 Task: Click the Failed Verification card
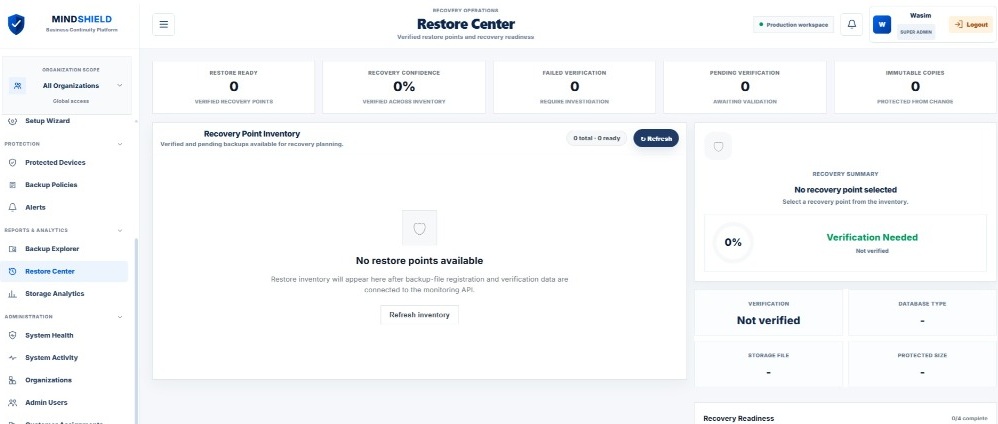coord(574,87)
